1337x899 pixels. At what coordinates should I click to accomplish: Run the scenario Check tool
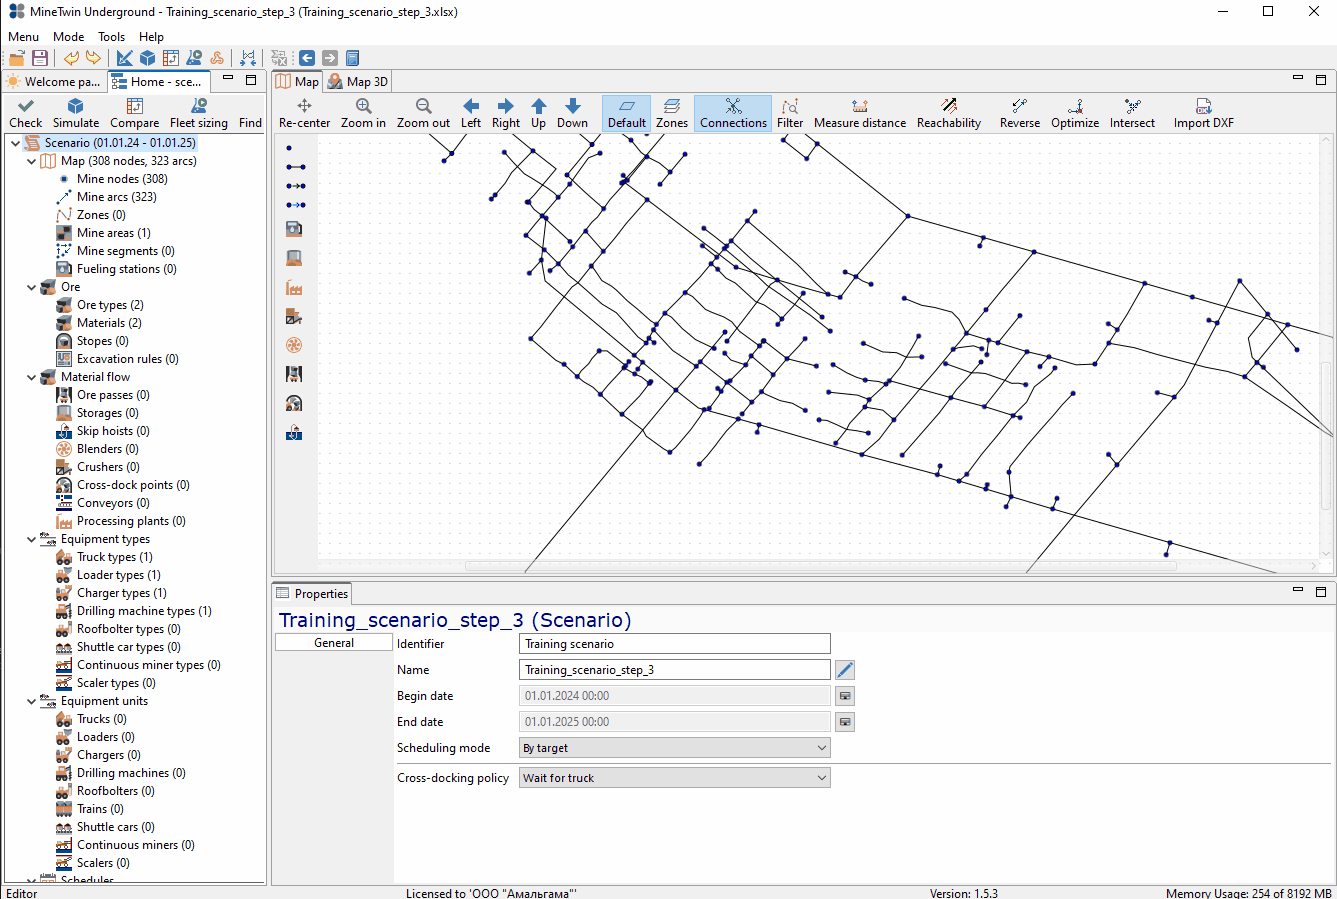26,113
